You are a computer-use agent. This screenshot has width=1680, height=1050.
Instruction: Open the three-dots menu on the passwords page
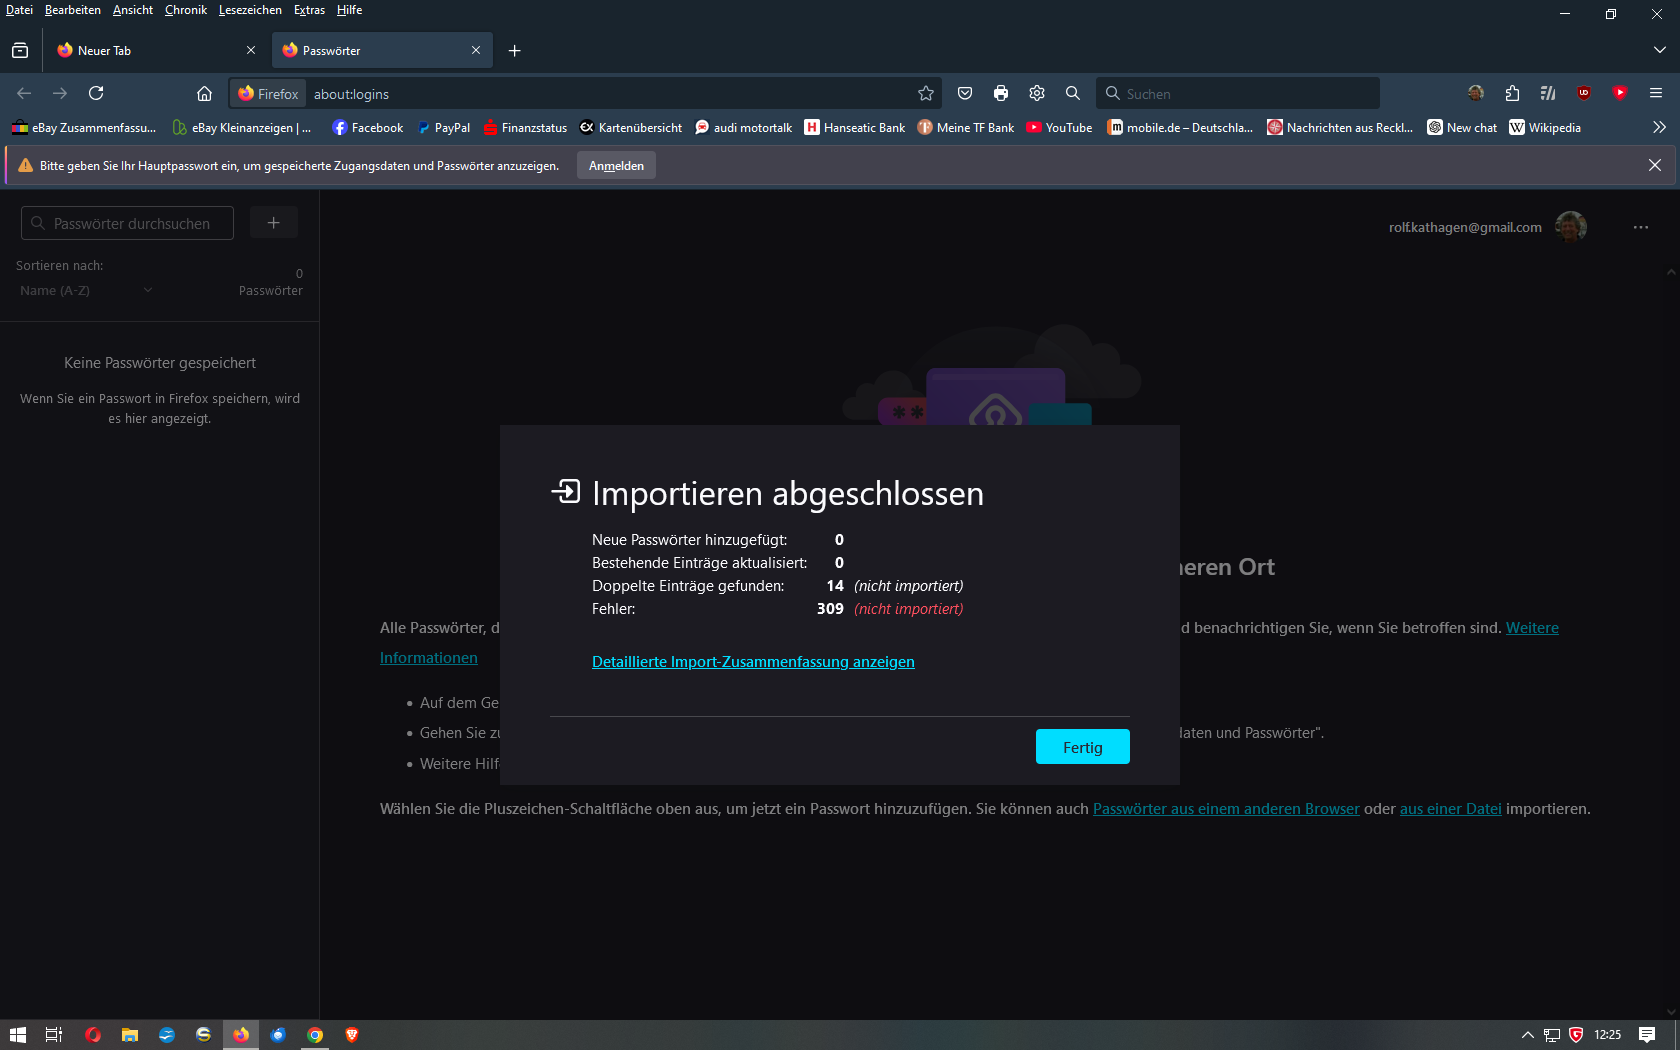click(1641, 227)
